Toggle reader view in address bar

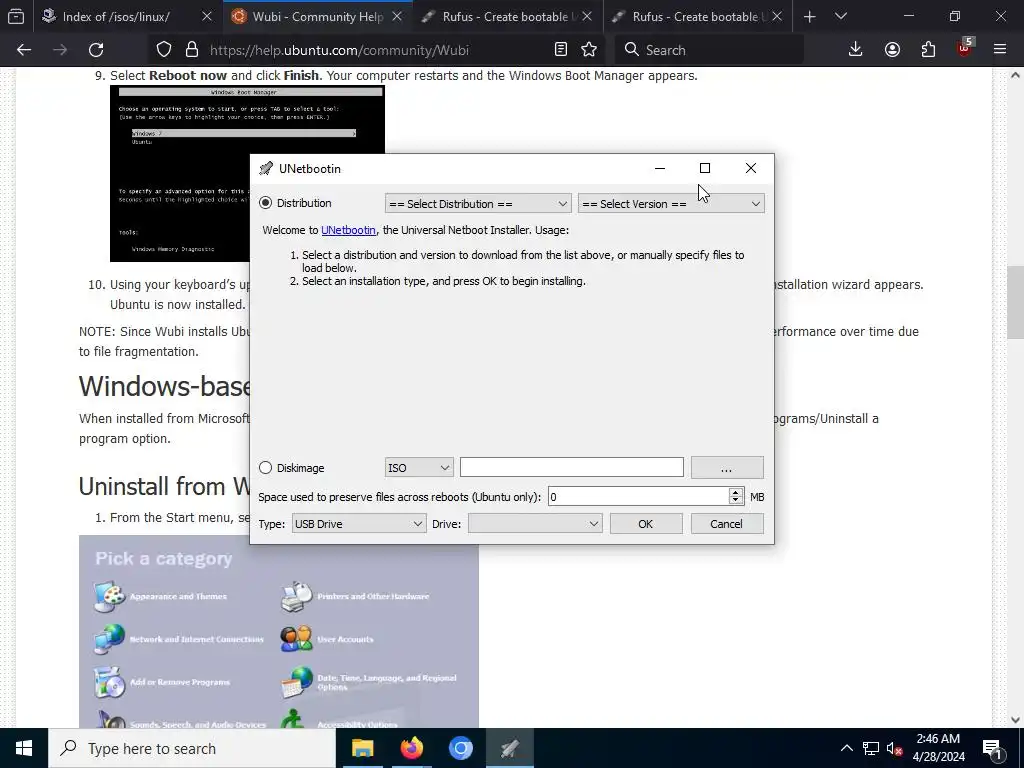(x=560, y=50)
